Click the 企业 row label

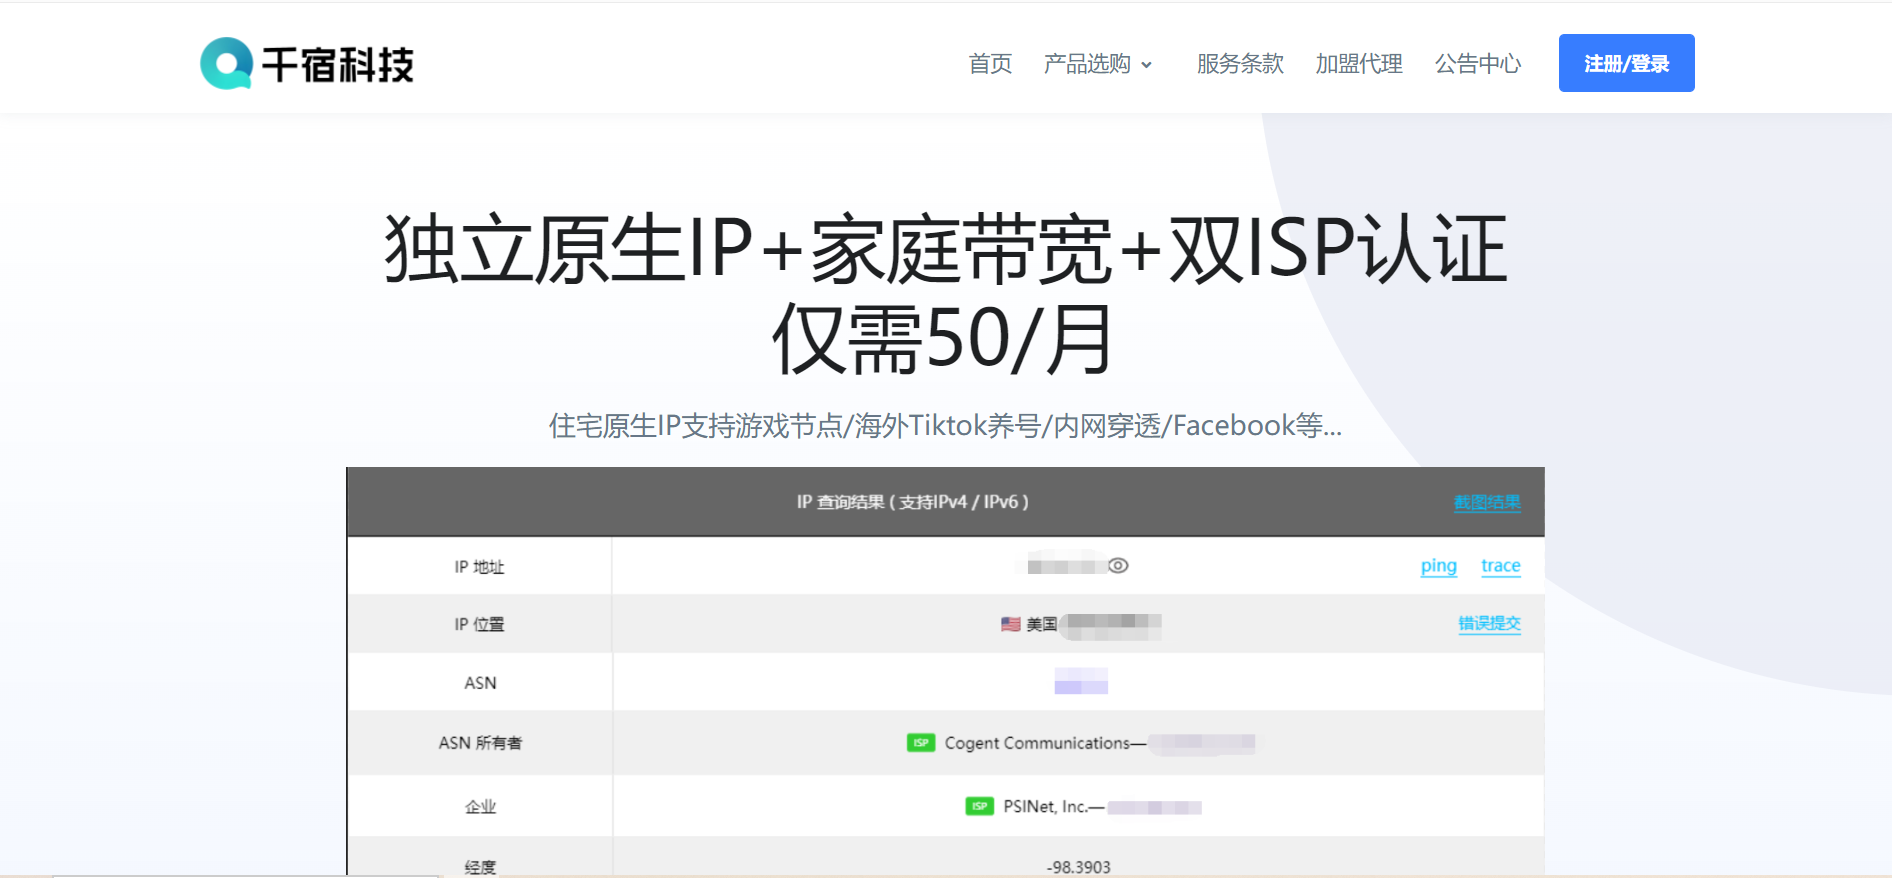tap(480, 806)
